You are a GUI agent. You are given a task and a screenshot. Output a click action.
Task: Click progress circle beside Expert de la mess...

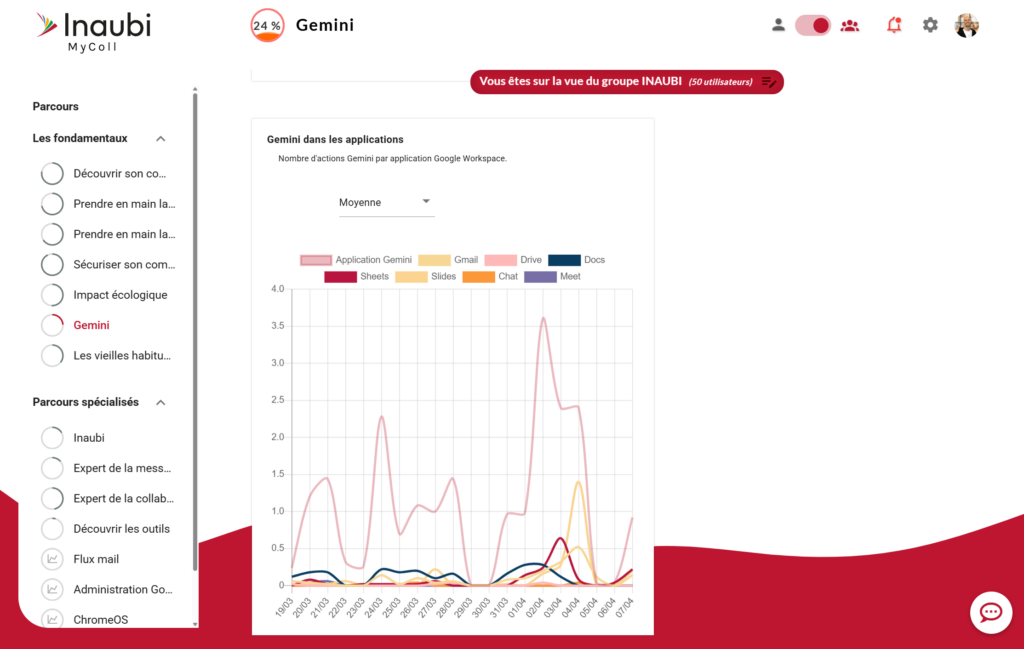pyautogui.click(x=52, y=468)
